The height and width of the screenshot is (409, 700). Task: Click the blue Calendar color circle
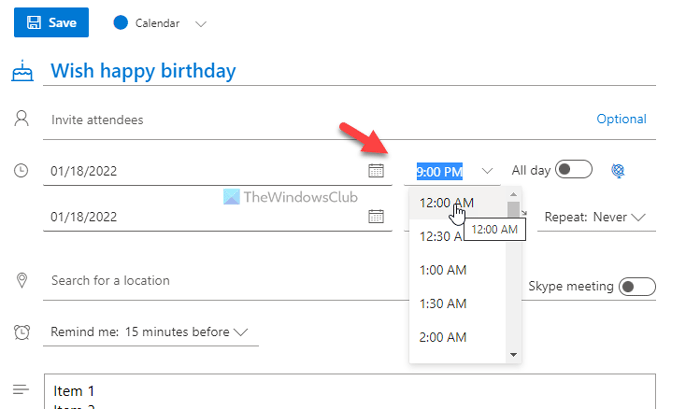pyautogui.click(x=122, y=22)
